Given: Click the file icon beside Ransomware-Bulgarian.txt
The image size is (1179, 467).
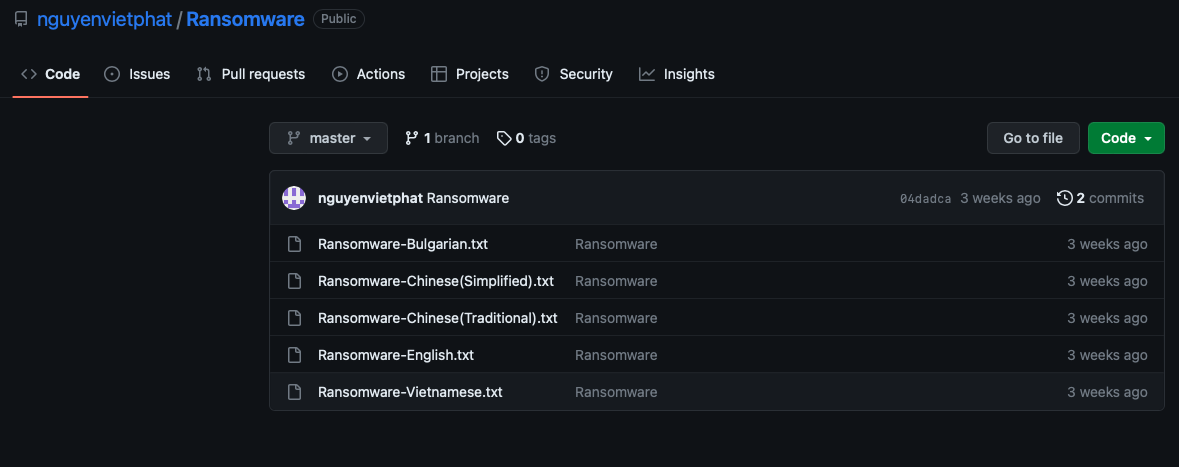Looking at the screenshot, I should coord(294,244).
